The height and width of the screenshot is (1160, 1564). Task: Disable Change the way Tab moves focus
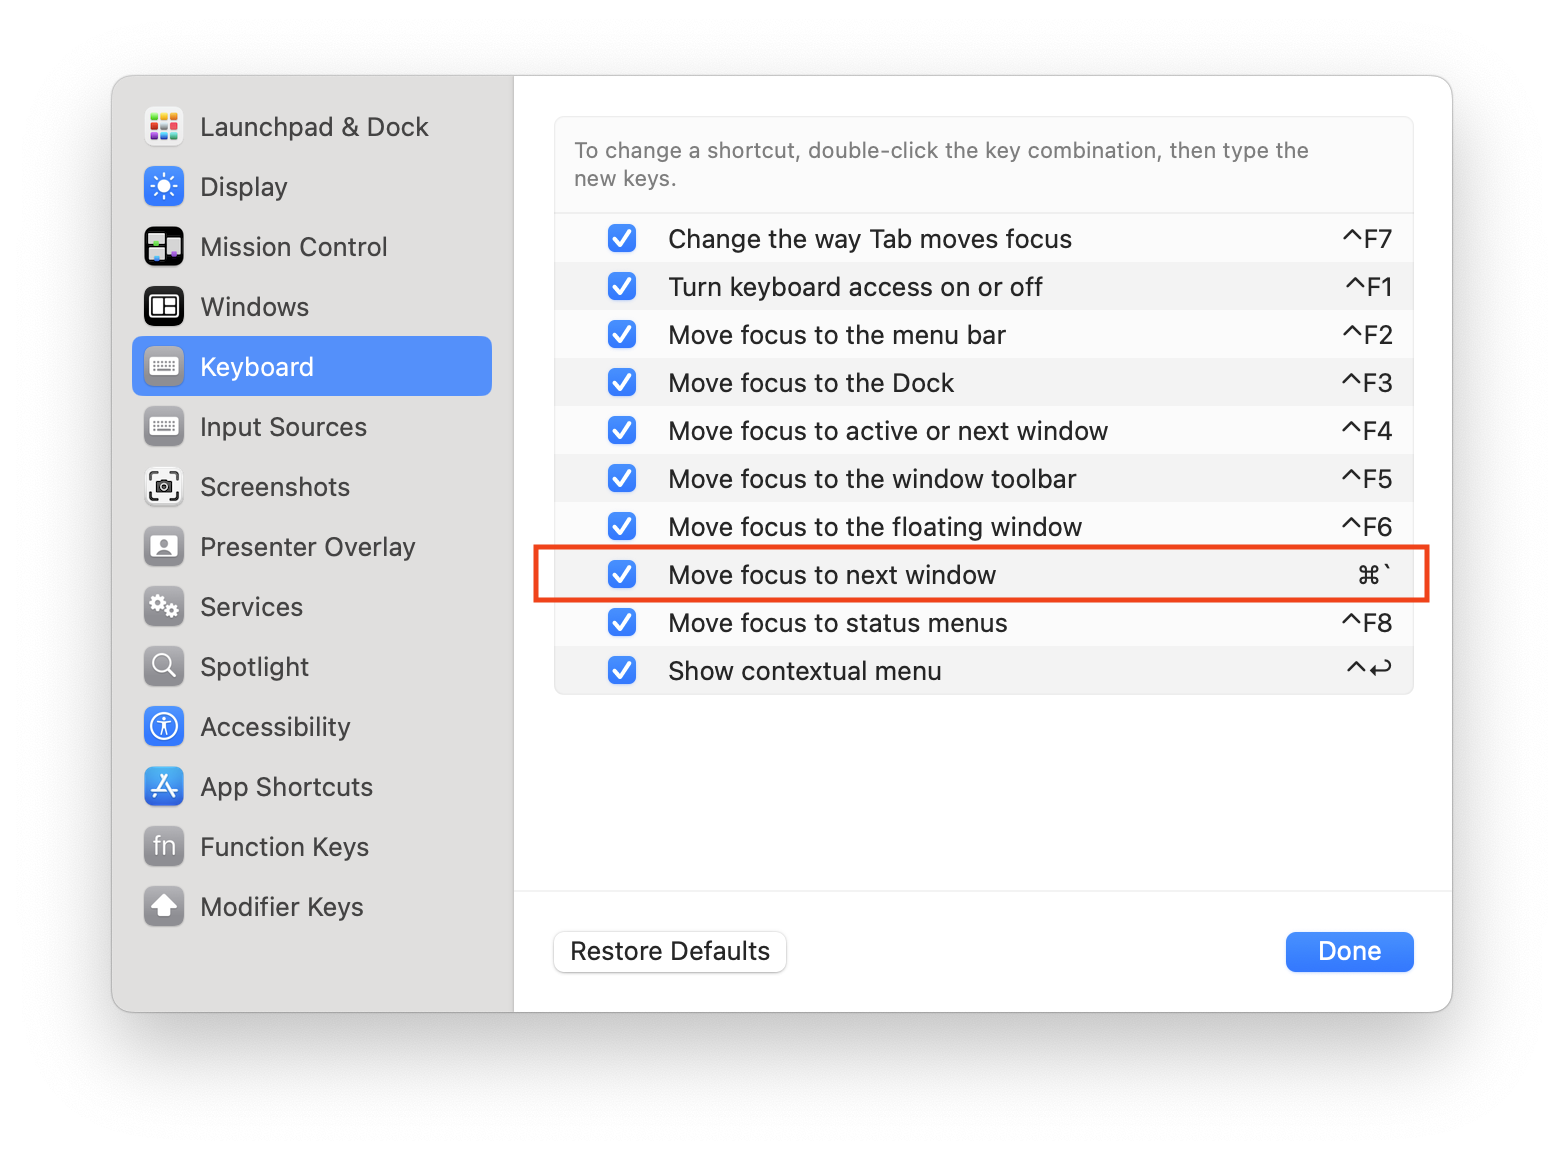(x=622, y=239)
